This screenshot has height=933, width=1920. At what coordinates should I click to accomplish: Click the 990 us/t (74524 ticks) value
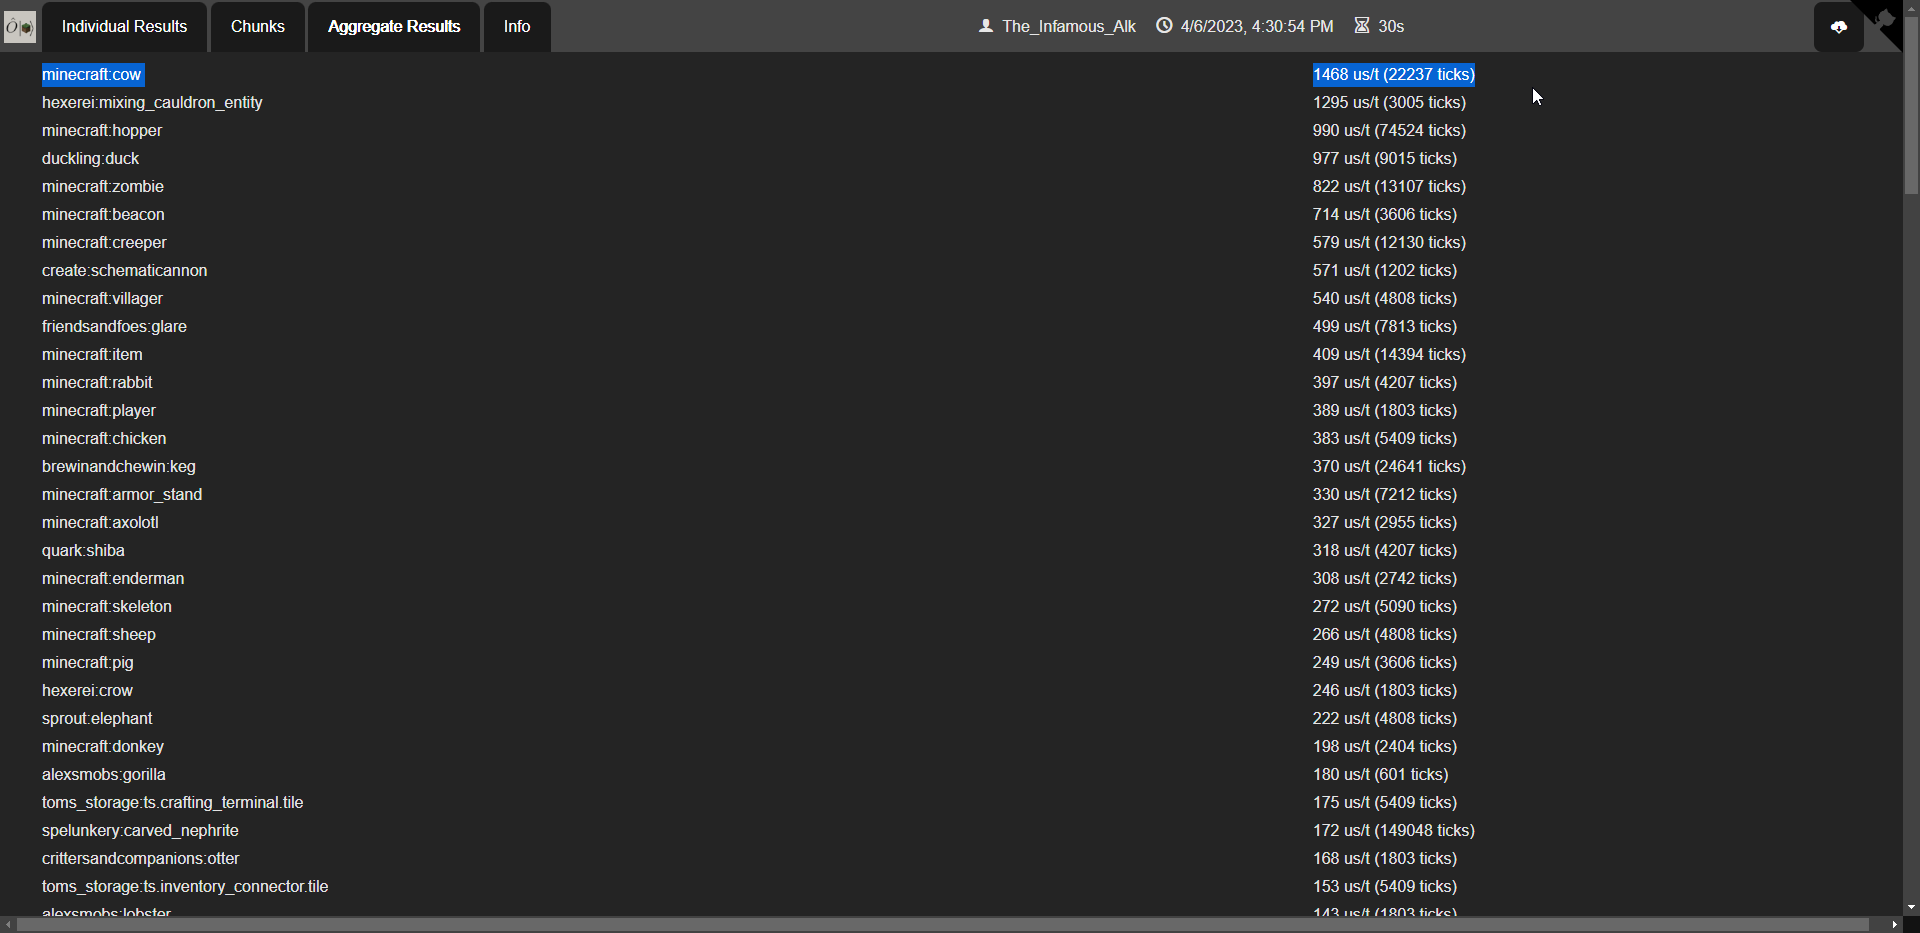tap(1390, 131)
